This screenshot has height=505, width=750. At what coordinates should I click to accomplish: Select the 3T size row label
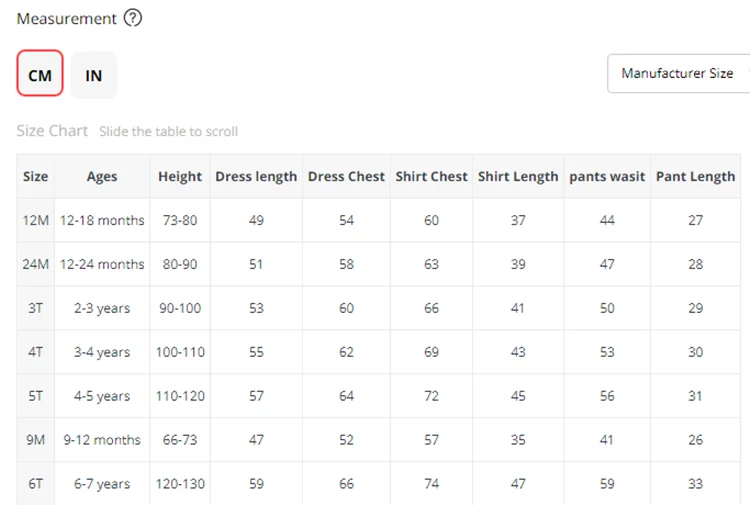35,308
